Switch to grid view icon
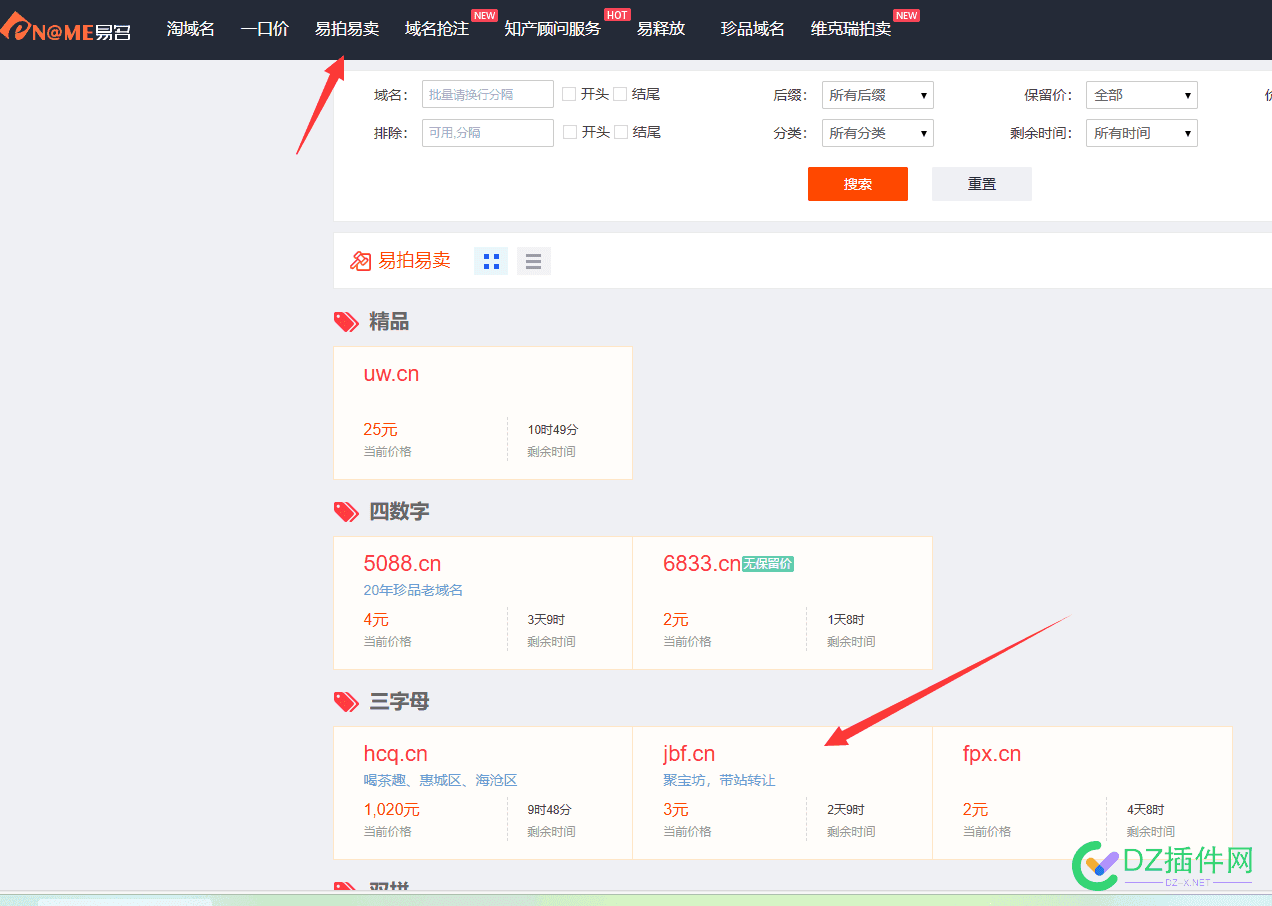This screenshot has height=906, width=1272. tap(491, 261)
